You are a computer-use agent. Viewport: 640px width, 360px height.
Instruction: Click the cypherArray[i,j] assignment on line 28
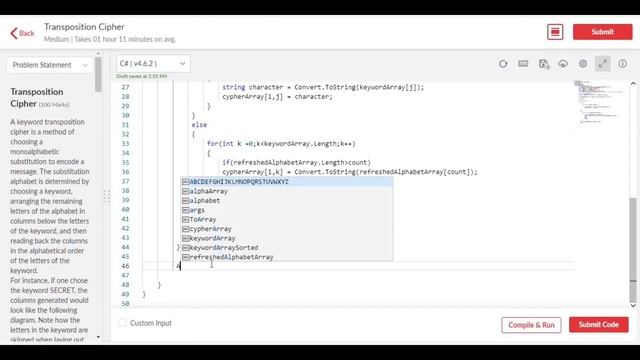point(278,97)
